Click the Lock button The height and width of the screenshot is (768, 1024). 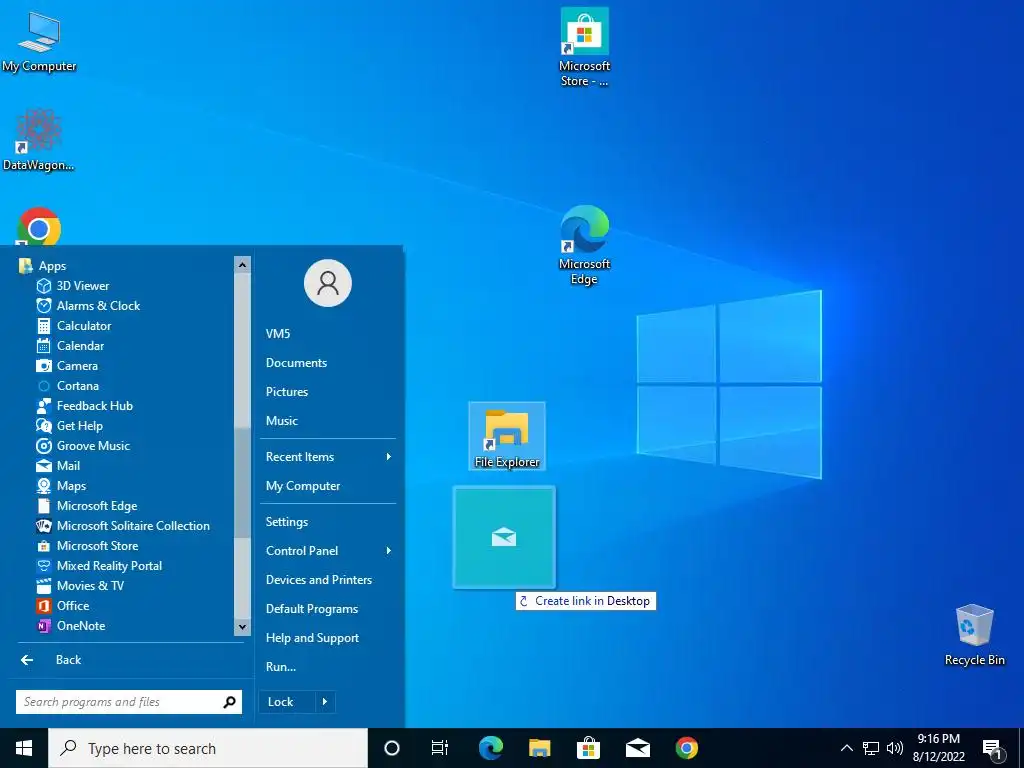tap(287, 701)
